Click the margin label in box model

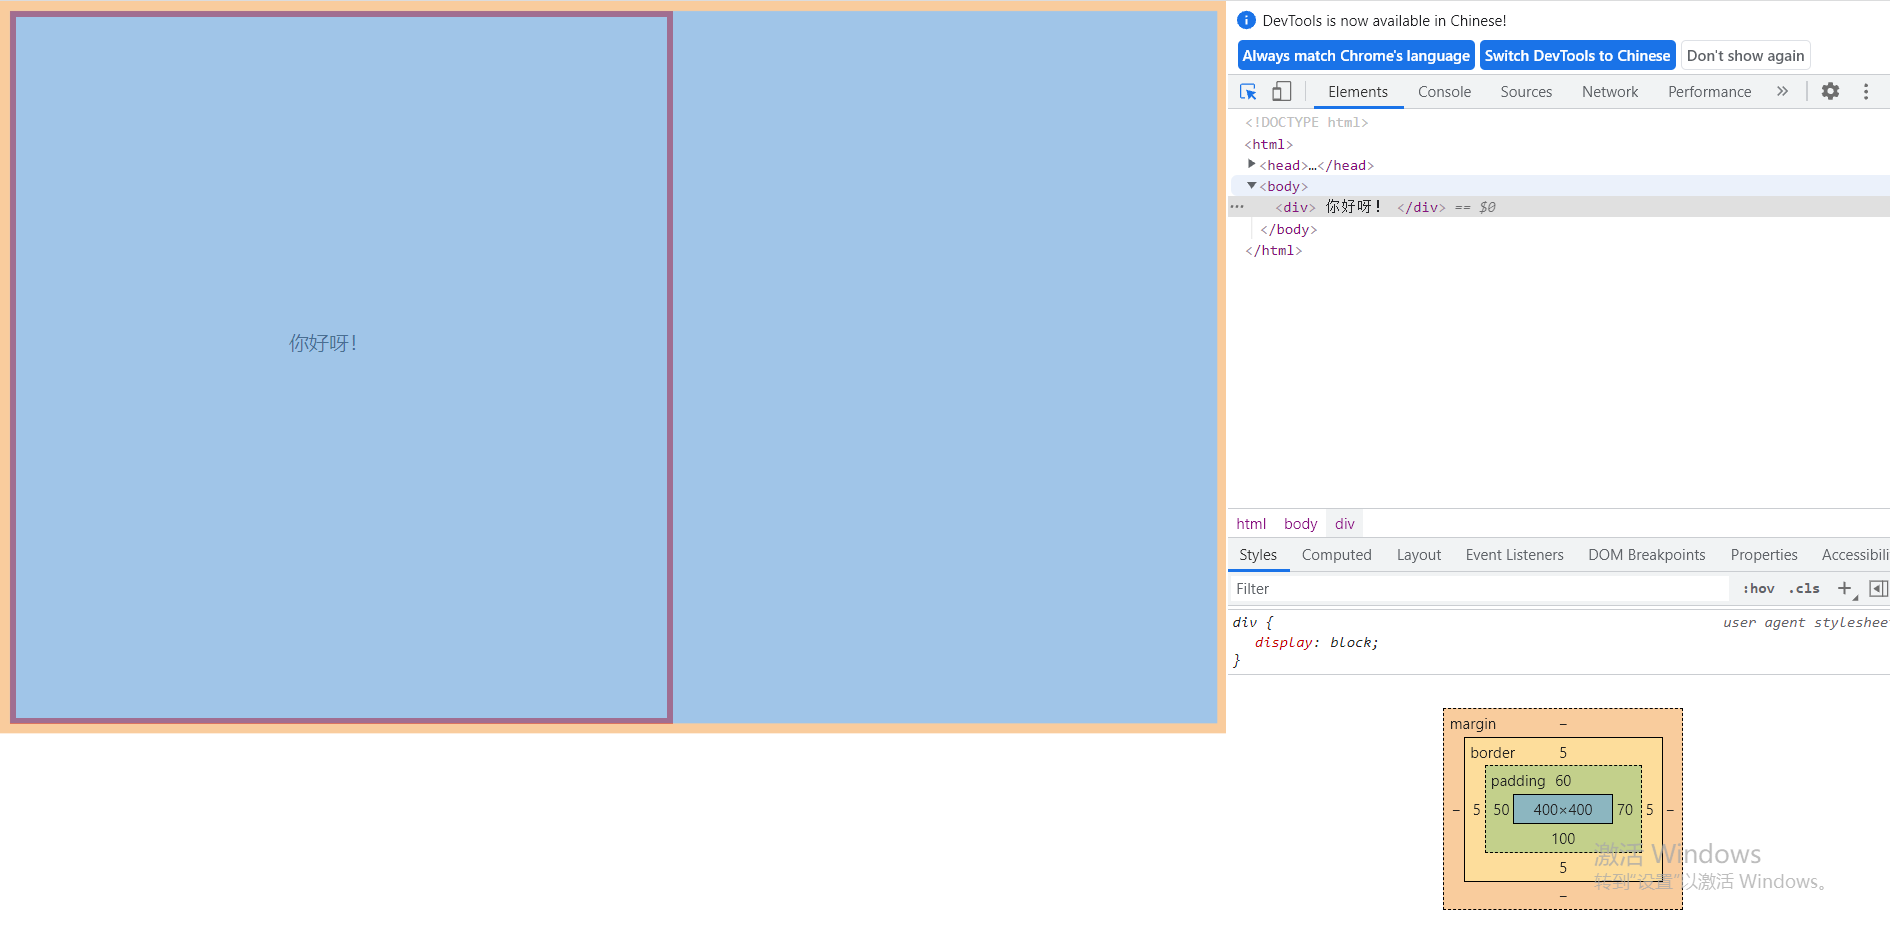click(x=1473, y=724)
